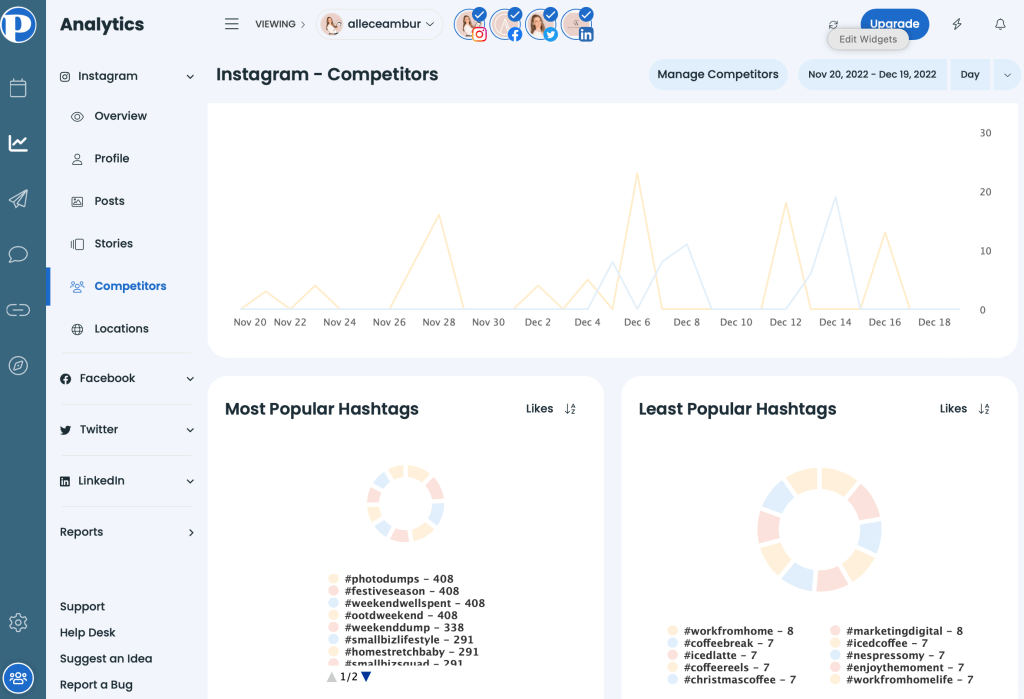Open the Overview menu item
Image resolution: width=1024 pixels, height=699 pixels.
point(120,116)
